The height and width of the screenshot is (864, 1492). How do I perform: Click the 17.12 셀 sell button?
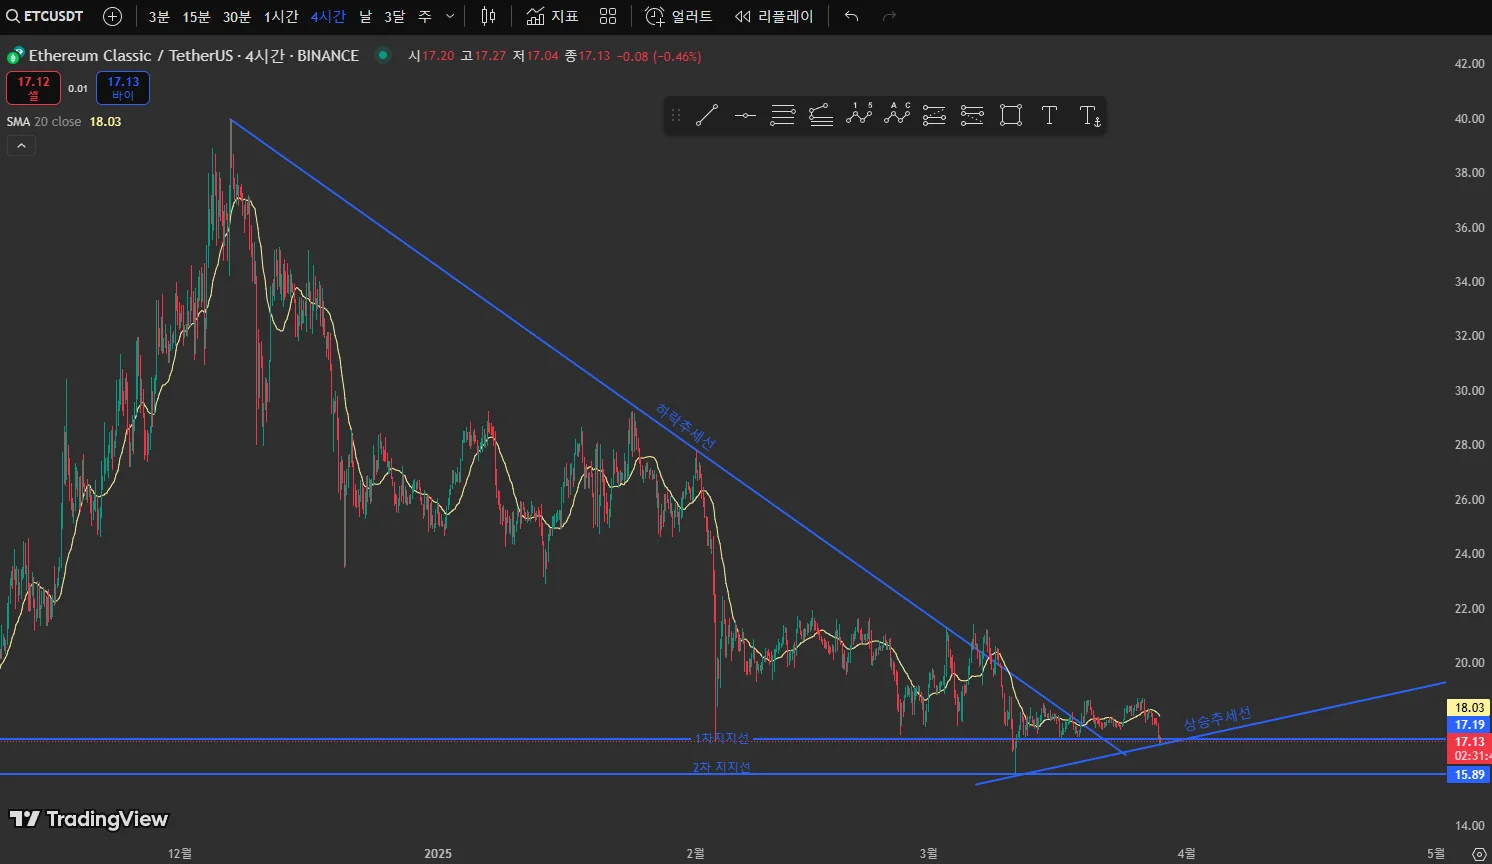[33, 88]
